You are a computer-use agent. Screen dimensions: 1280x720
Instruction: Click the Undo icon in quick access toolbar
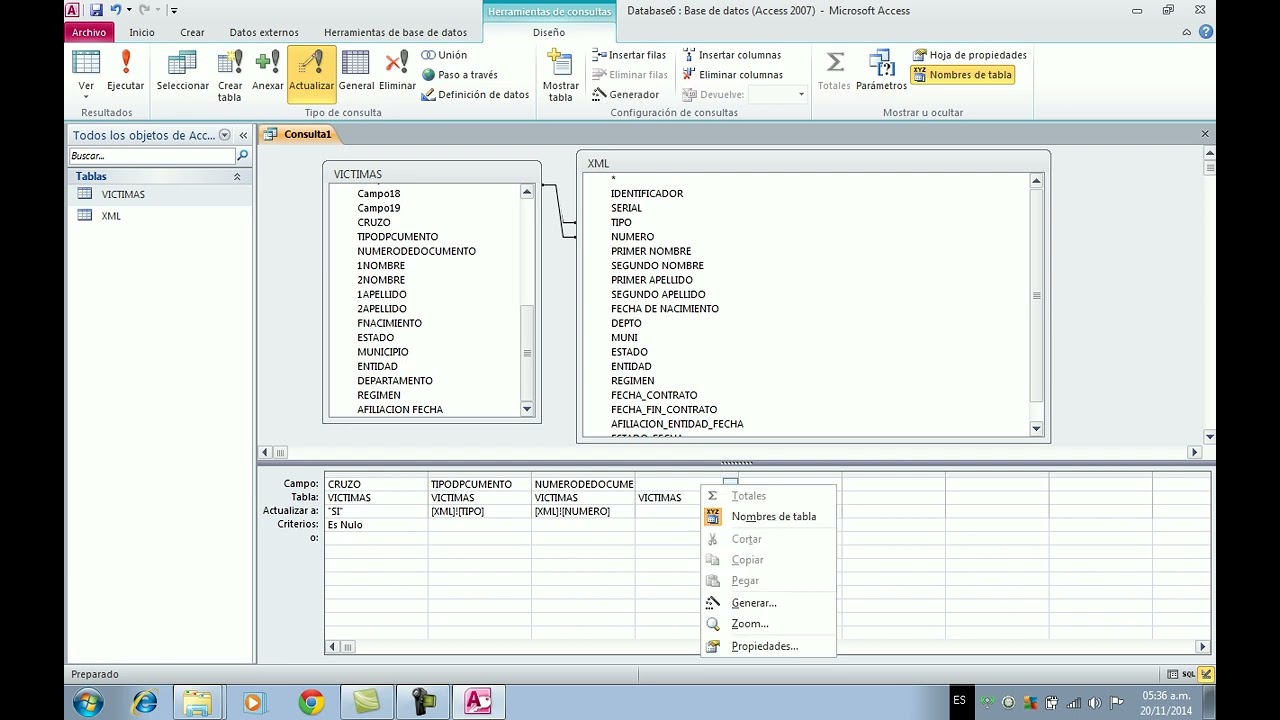tap(116, 10)
